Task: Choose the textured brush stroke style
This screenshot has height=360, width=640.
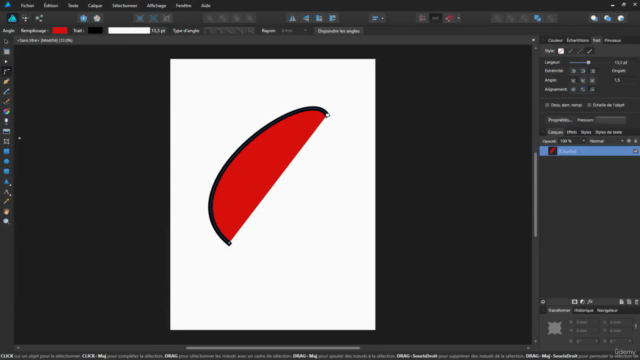Action: point(590,51)
